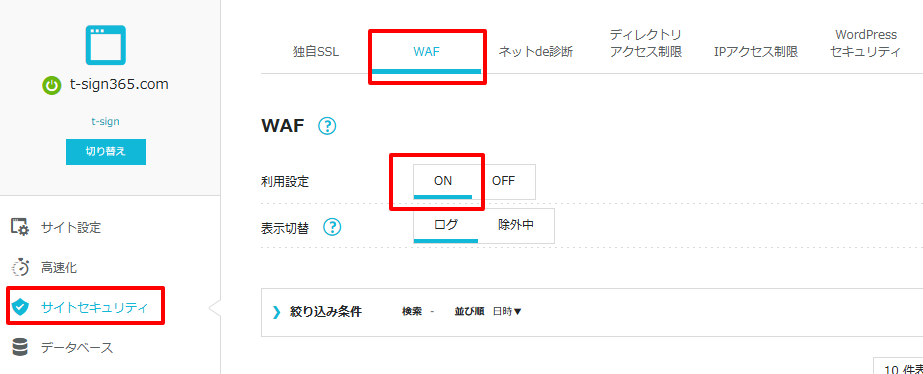Click the サイトセキュリティ shield icon
Screen dimensions: 923x374
pyautogui.click(x=20, y=307)
